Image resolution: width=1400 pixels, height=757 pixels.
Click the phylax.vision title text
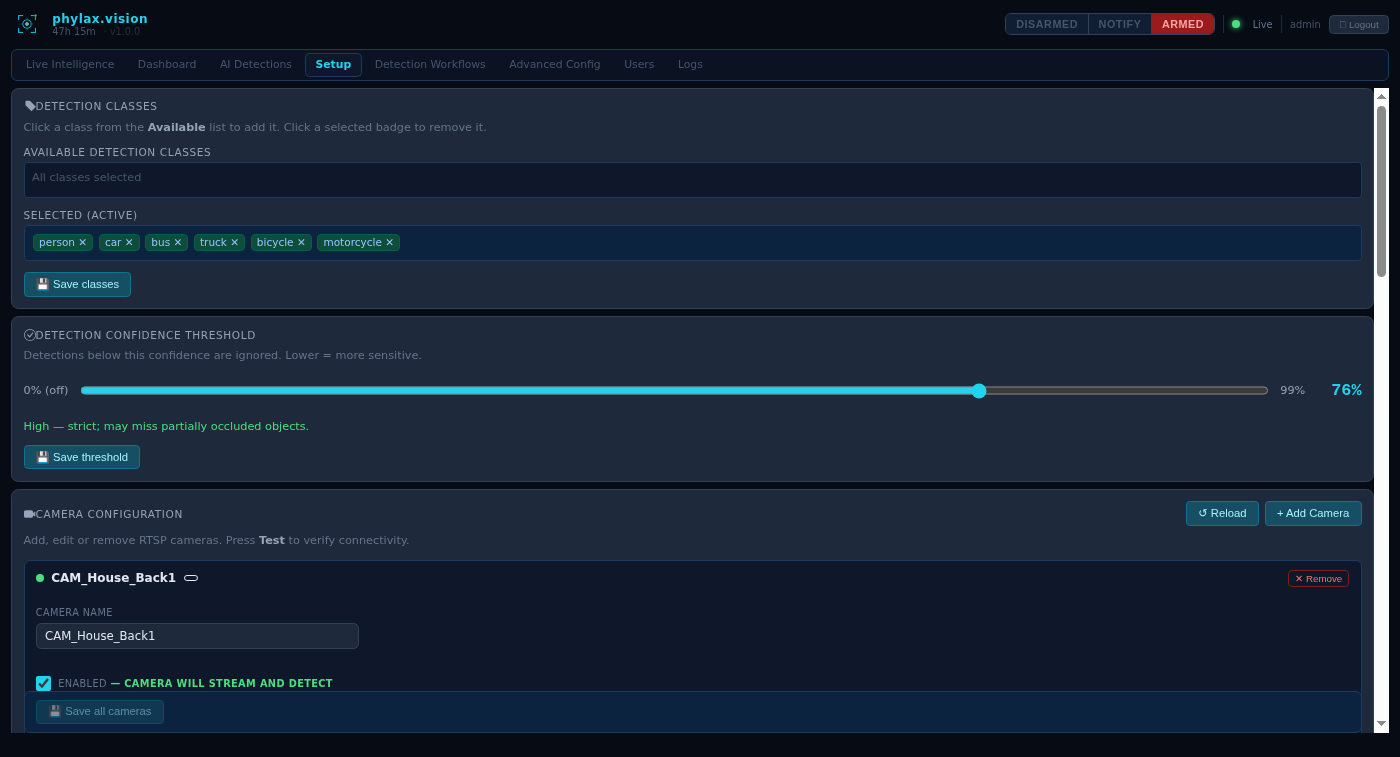(100, 18)
